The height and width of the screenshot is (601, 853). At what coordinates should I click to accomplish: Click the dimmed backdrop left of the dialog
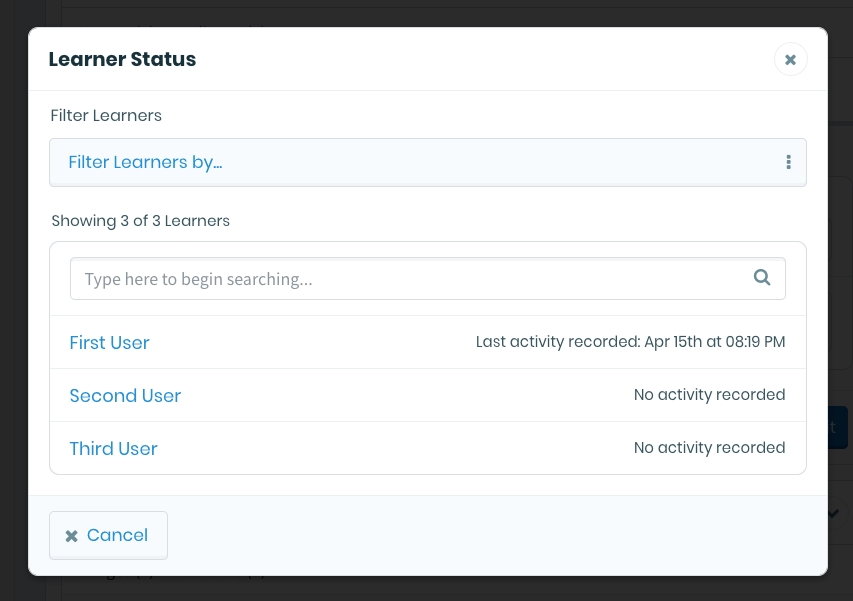tap(13, 300)
